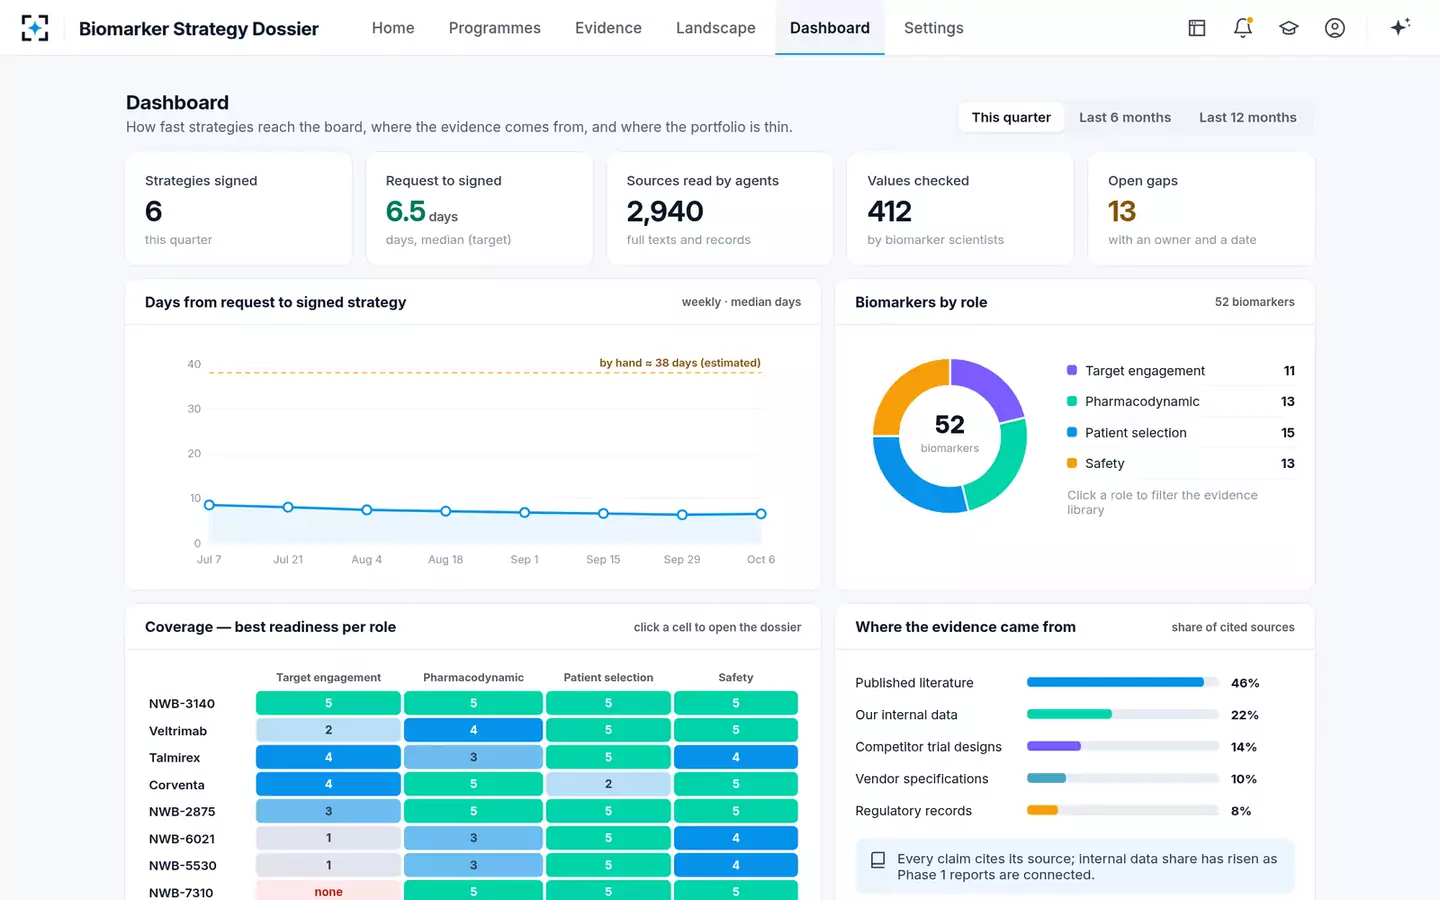
Task: Click the graduation cap learning icon
Action: (1289, 28)
